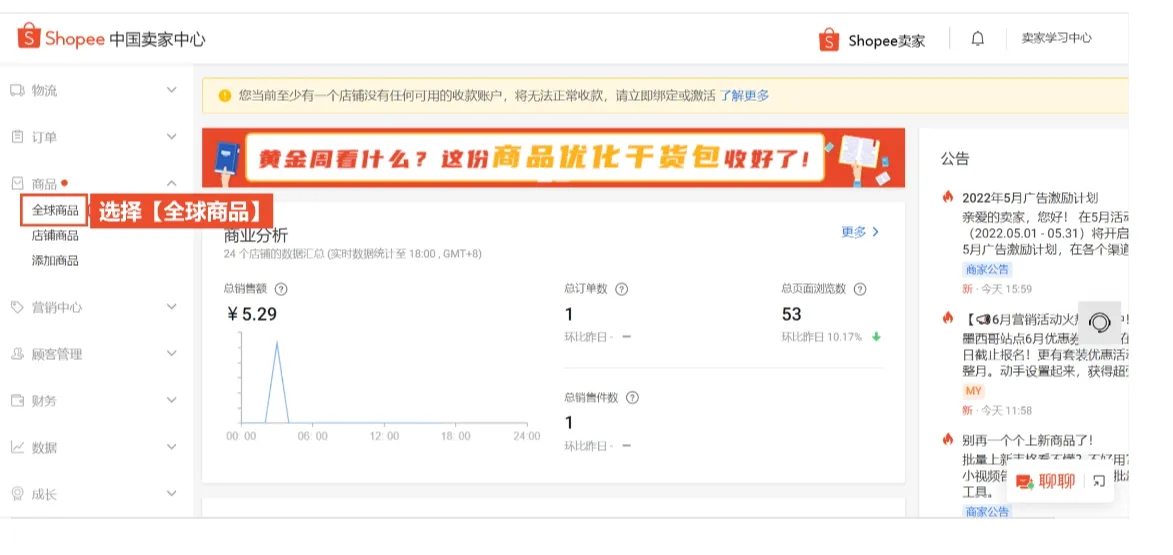The height and width of the screenshot is (555, 1173).
Task: Click the sales line chart peak
Action: pyautogui.click(x=277, y=343)
